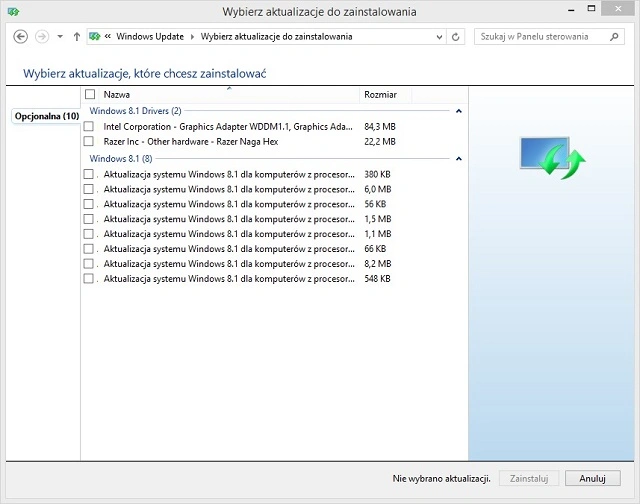
Task: Select the Opcjonalna (10) tab
Action: [46, 116]
